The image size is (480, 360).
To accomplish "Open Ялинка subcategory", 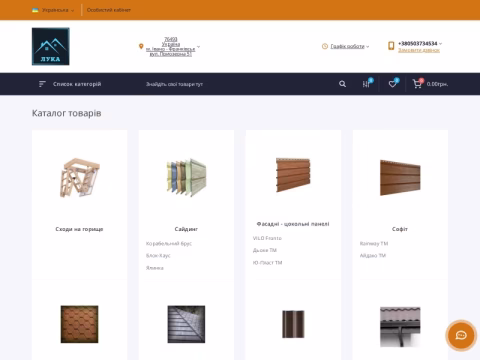I will pos(155,268).
